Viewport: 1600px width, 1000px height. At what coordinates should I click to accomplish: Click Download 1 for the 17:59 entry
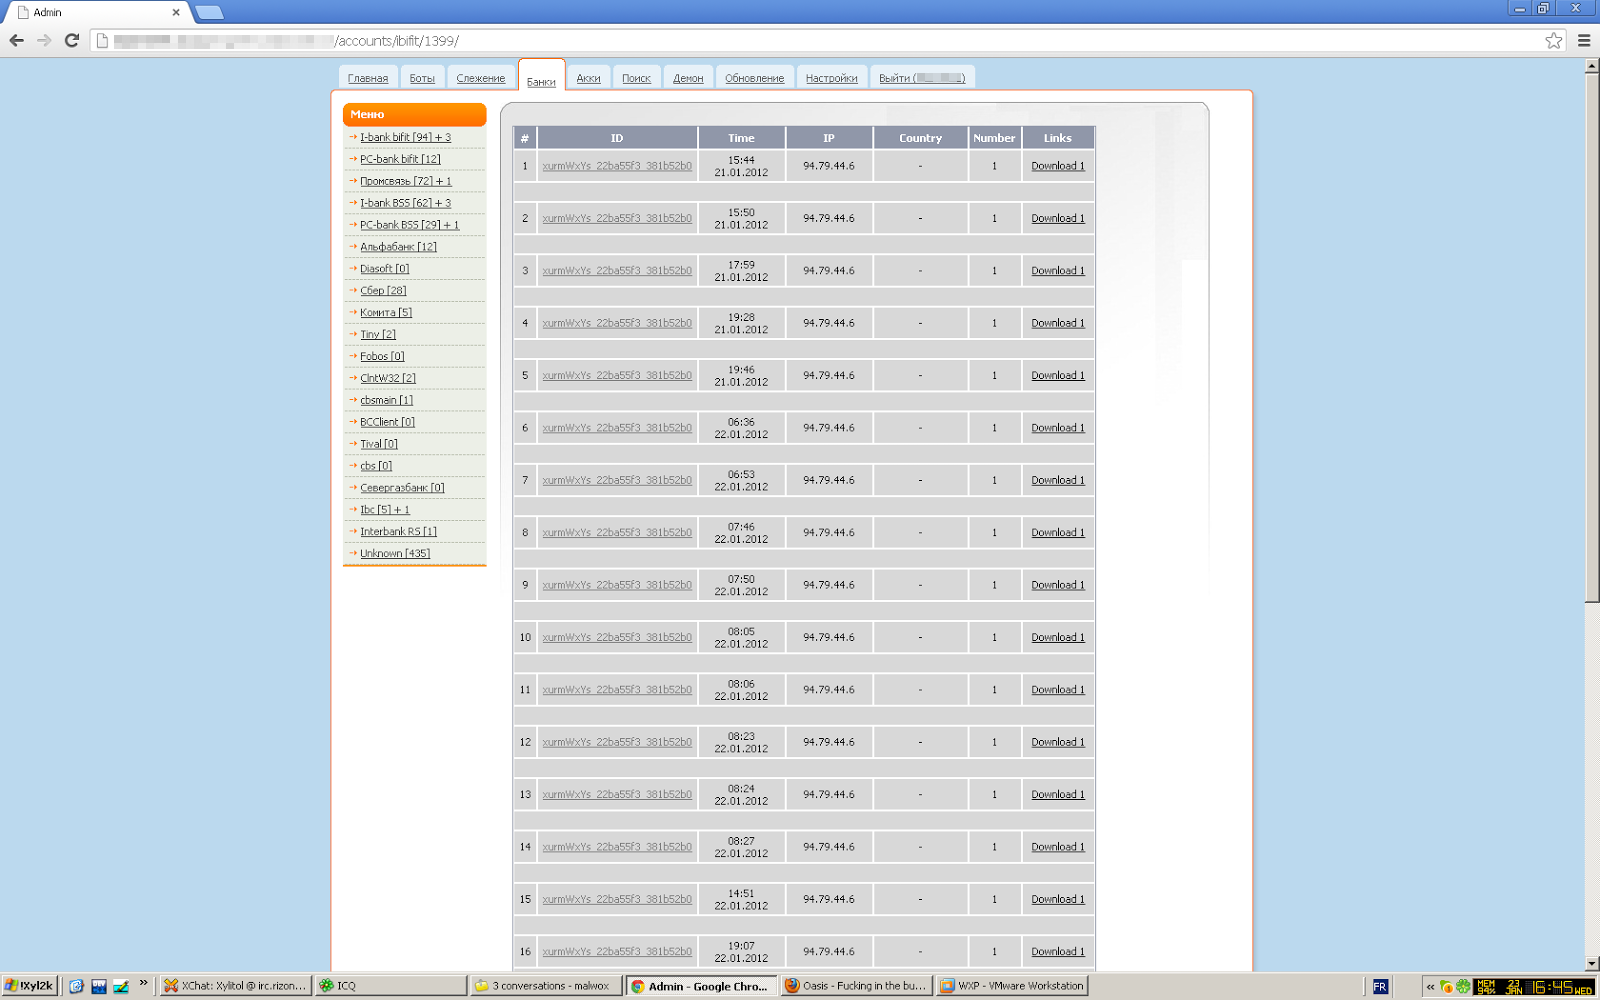(x=1058, y=272)
